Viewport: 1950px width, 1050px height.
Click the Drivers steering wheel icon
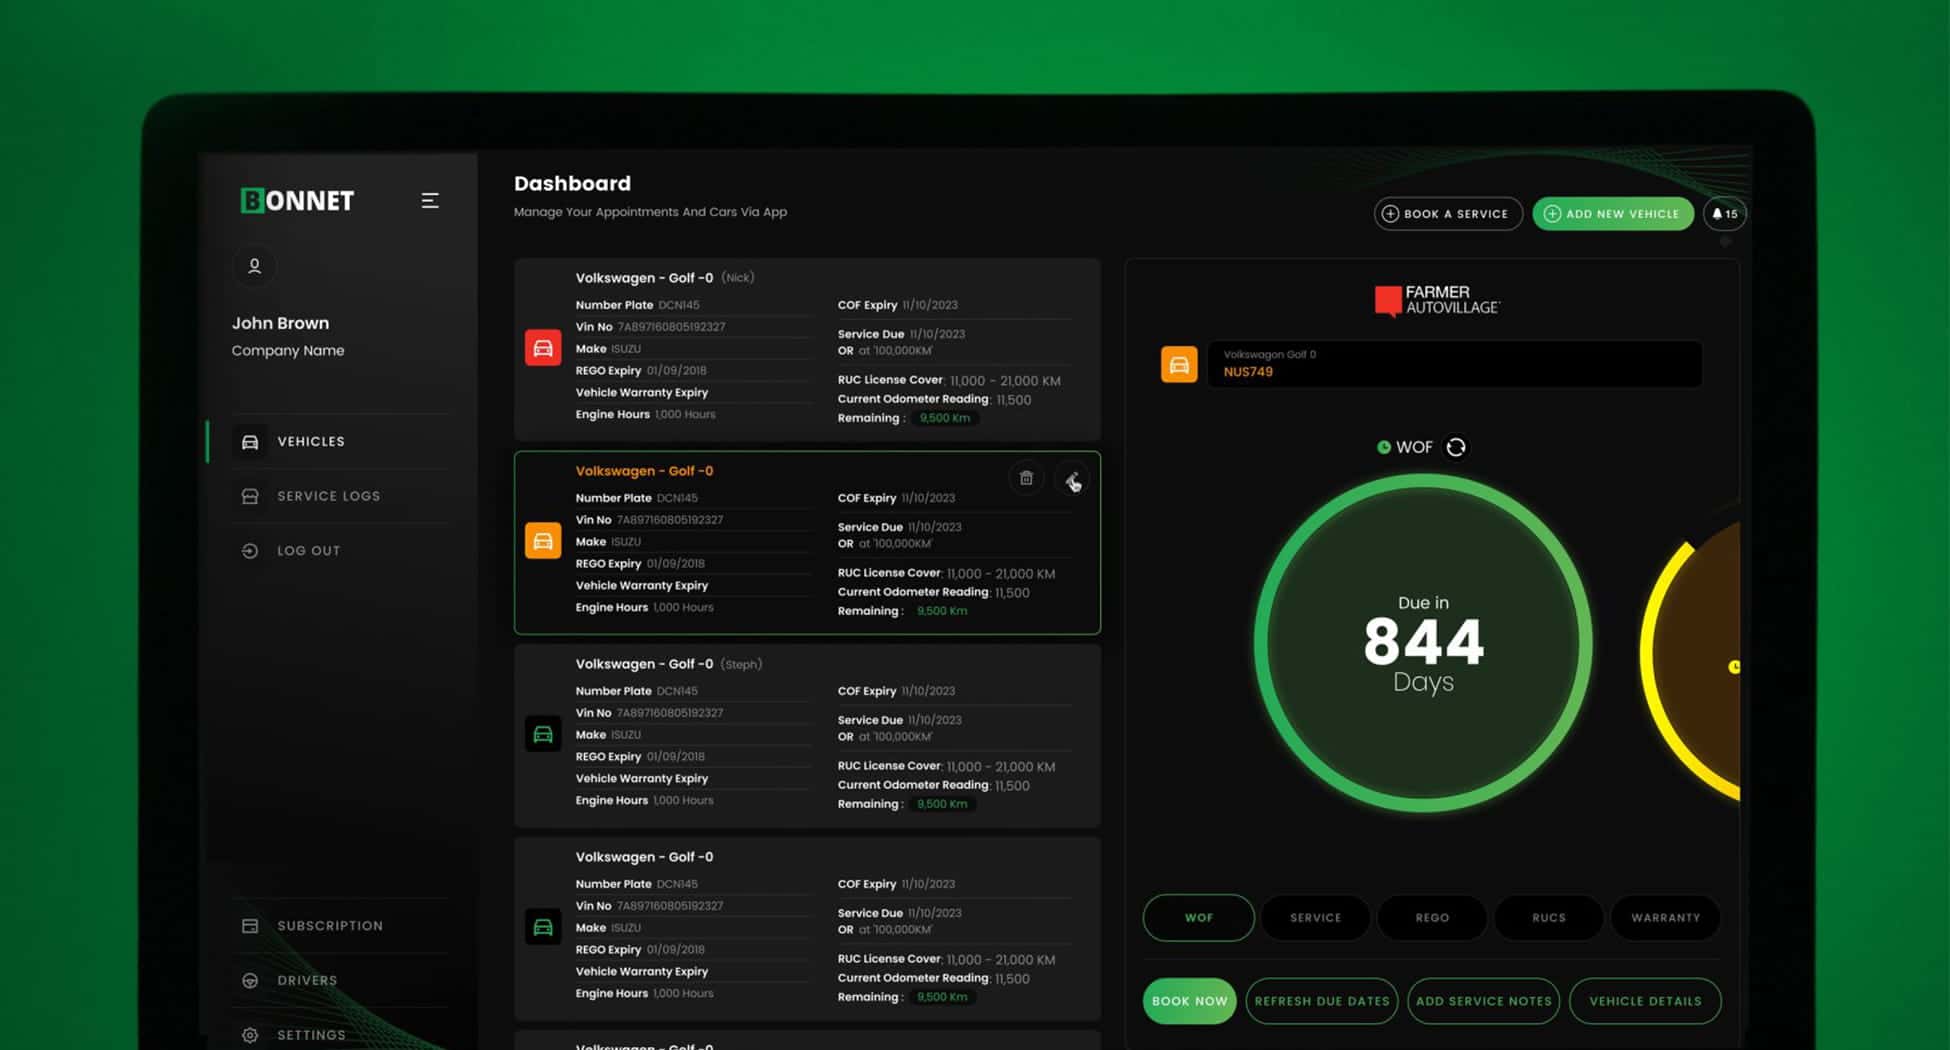250,981
